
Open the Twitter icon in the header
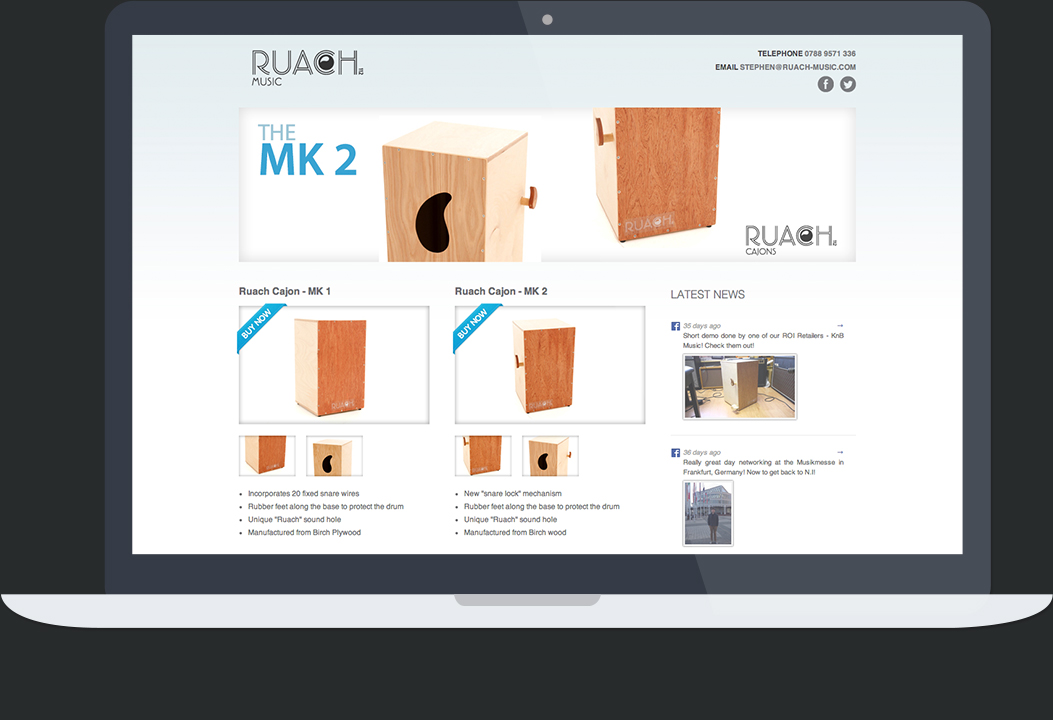point(848,84)
